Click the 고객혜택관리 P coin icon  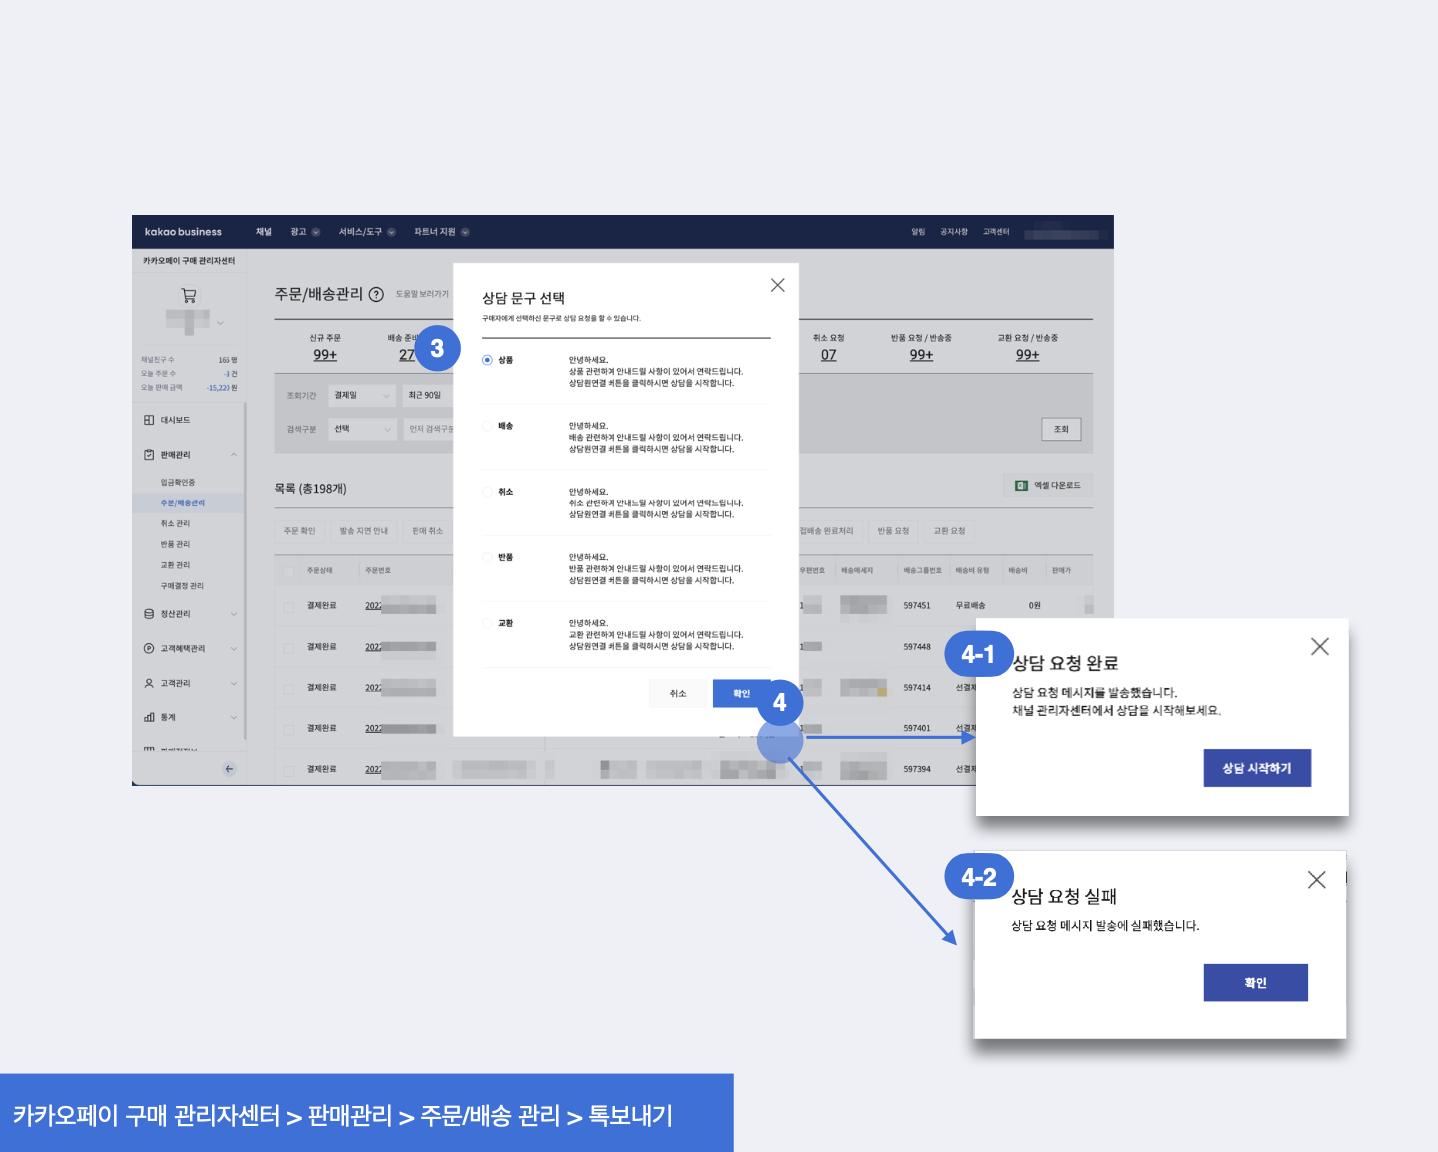click(x=149, y=648)
